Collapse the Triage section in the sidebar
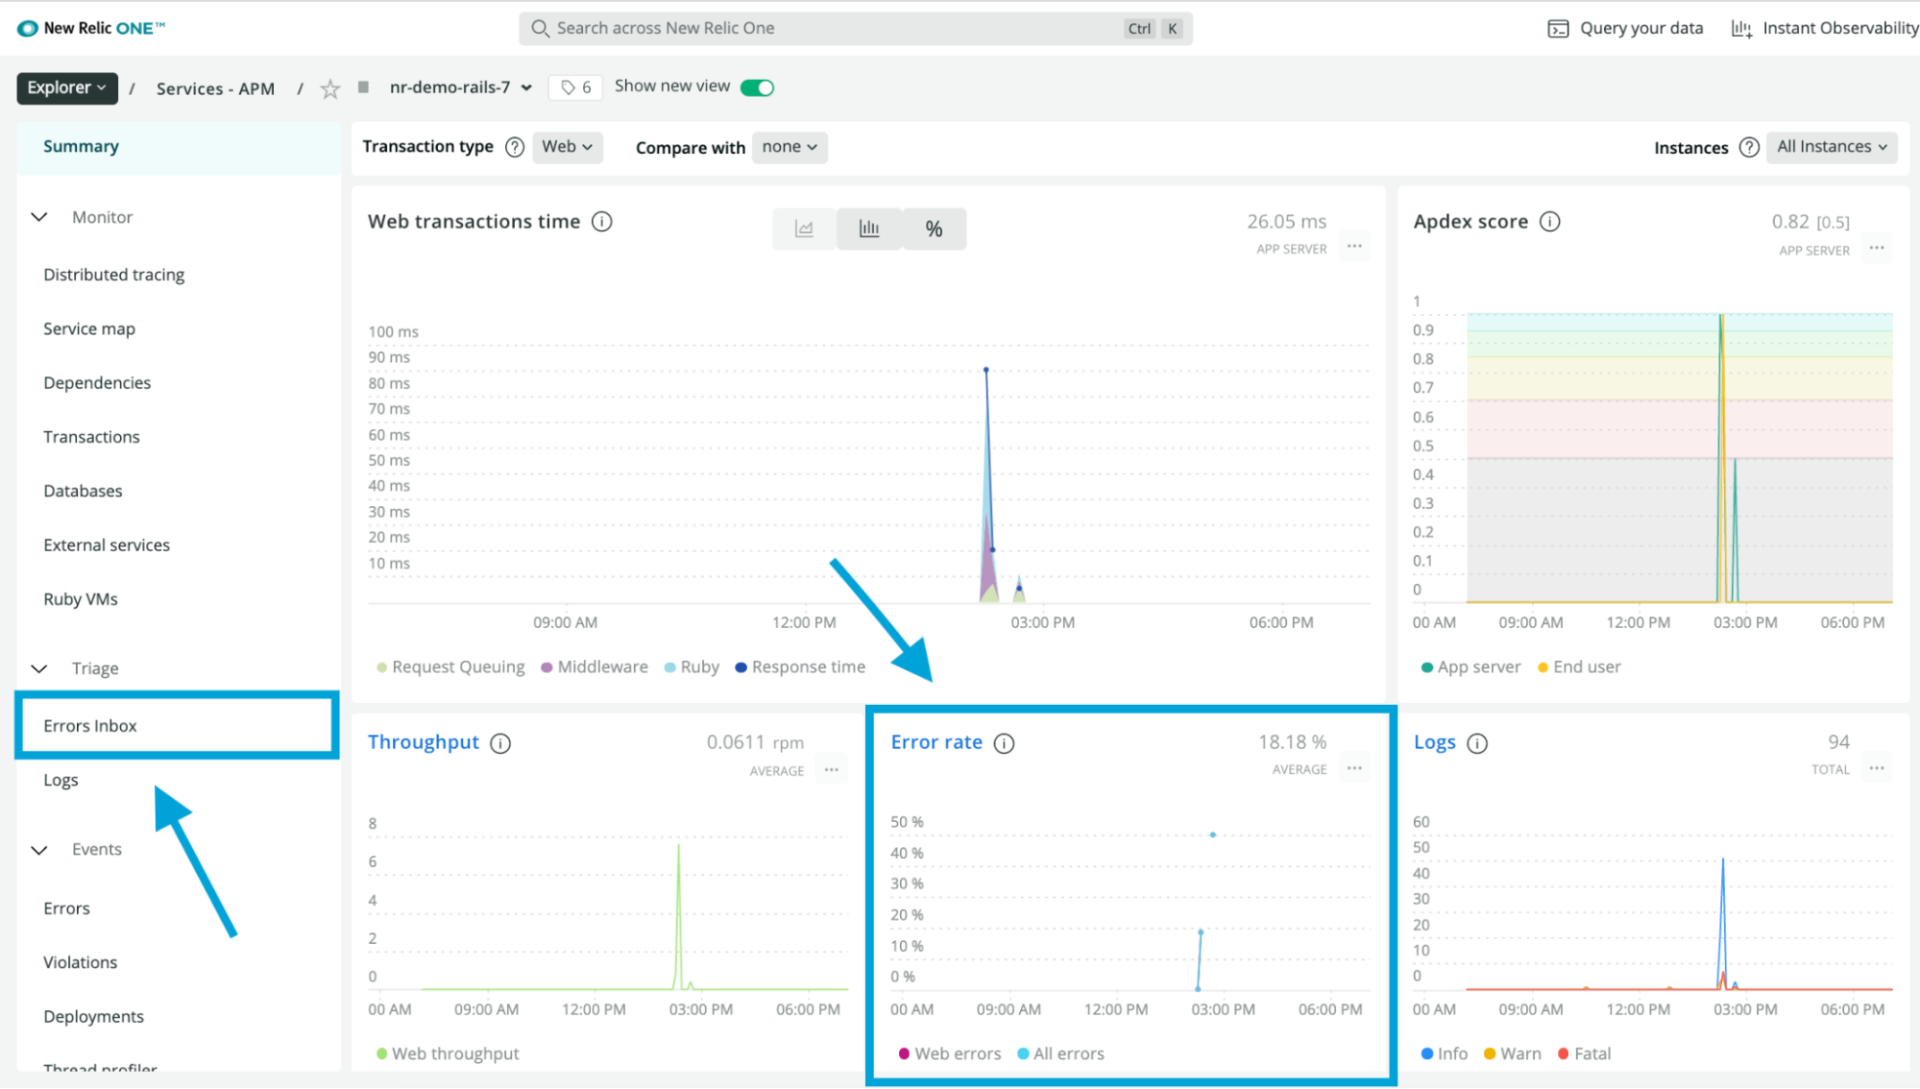This screenshot has height=1089, width=1920. [39, 668]
